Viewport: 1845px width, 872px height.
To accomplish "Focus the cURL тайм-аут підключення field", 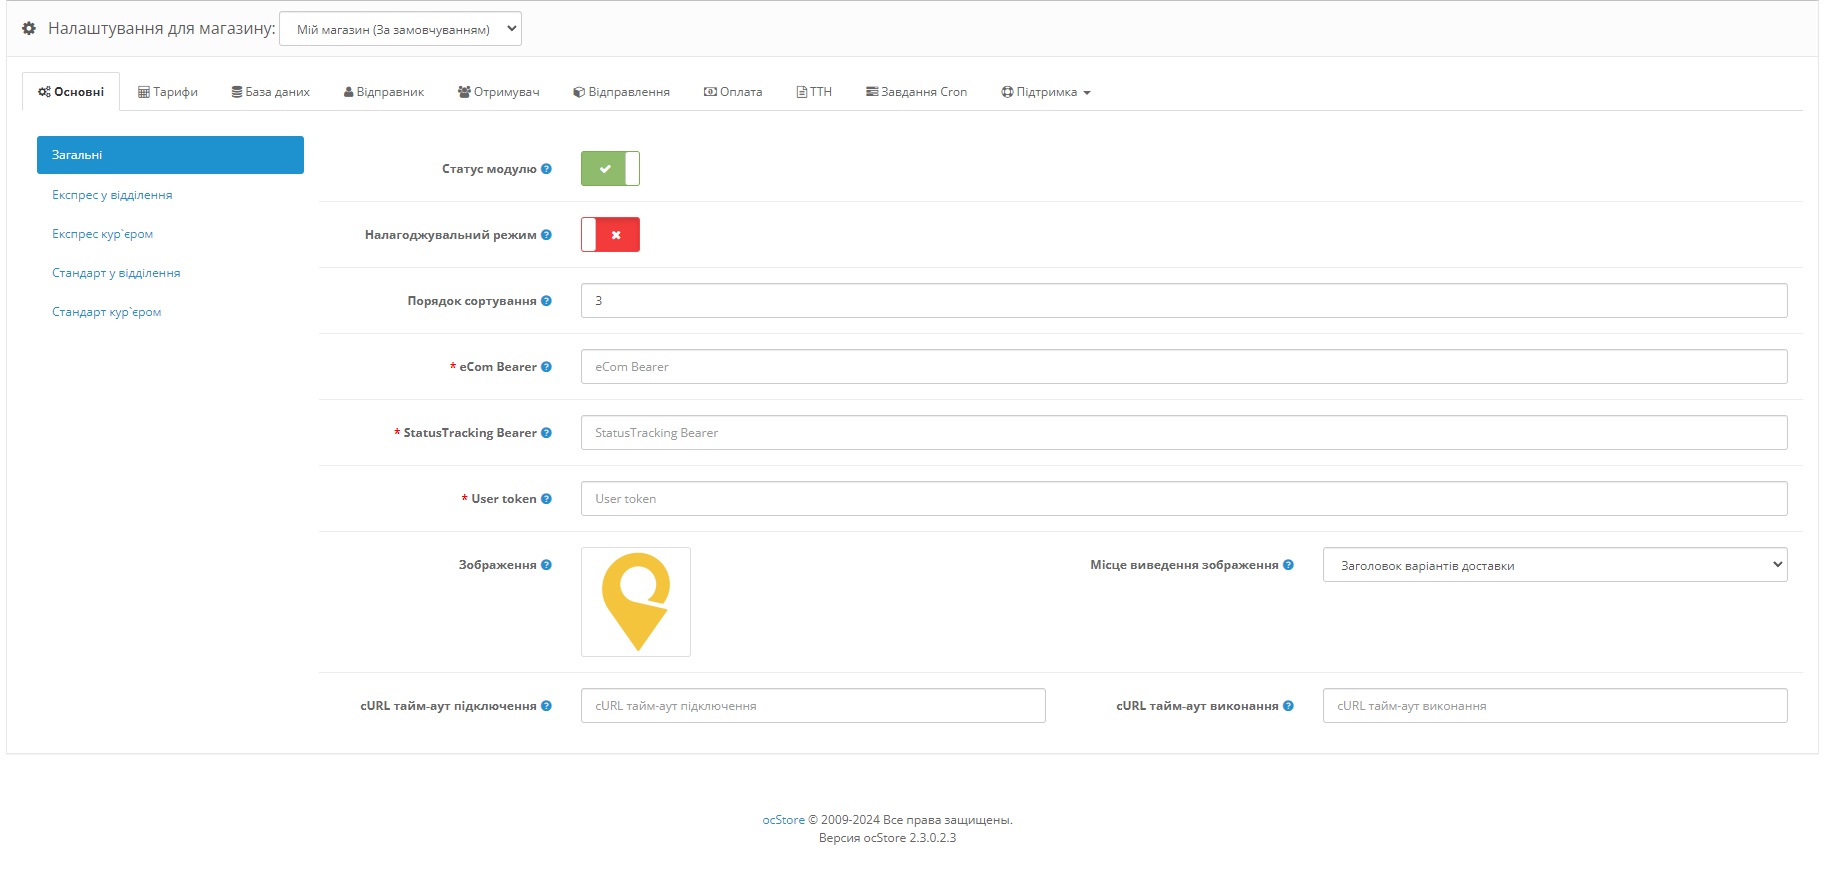I will click(x=813, y=706).
